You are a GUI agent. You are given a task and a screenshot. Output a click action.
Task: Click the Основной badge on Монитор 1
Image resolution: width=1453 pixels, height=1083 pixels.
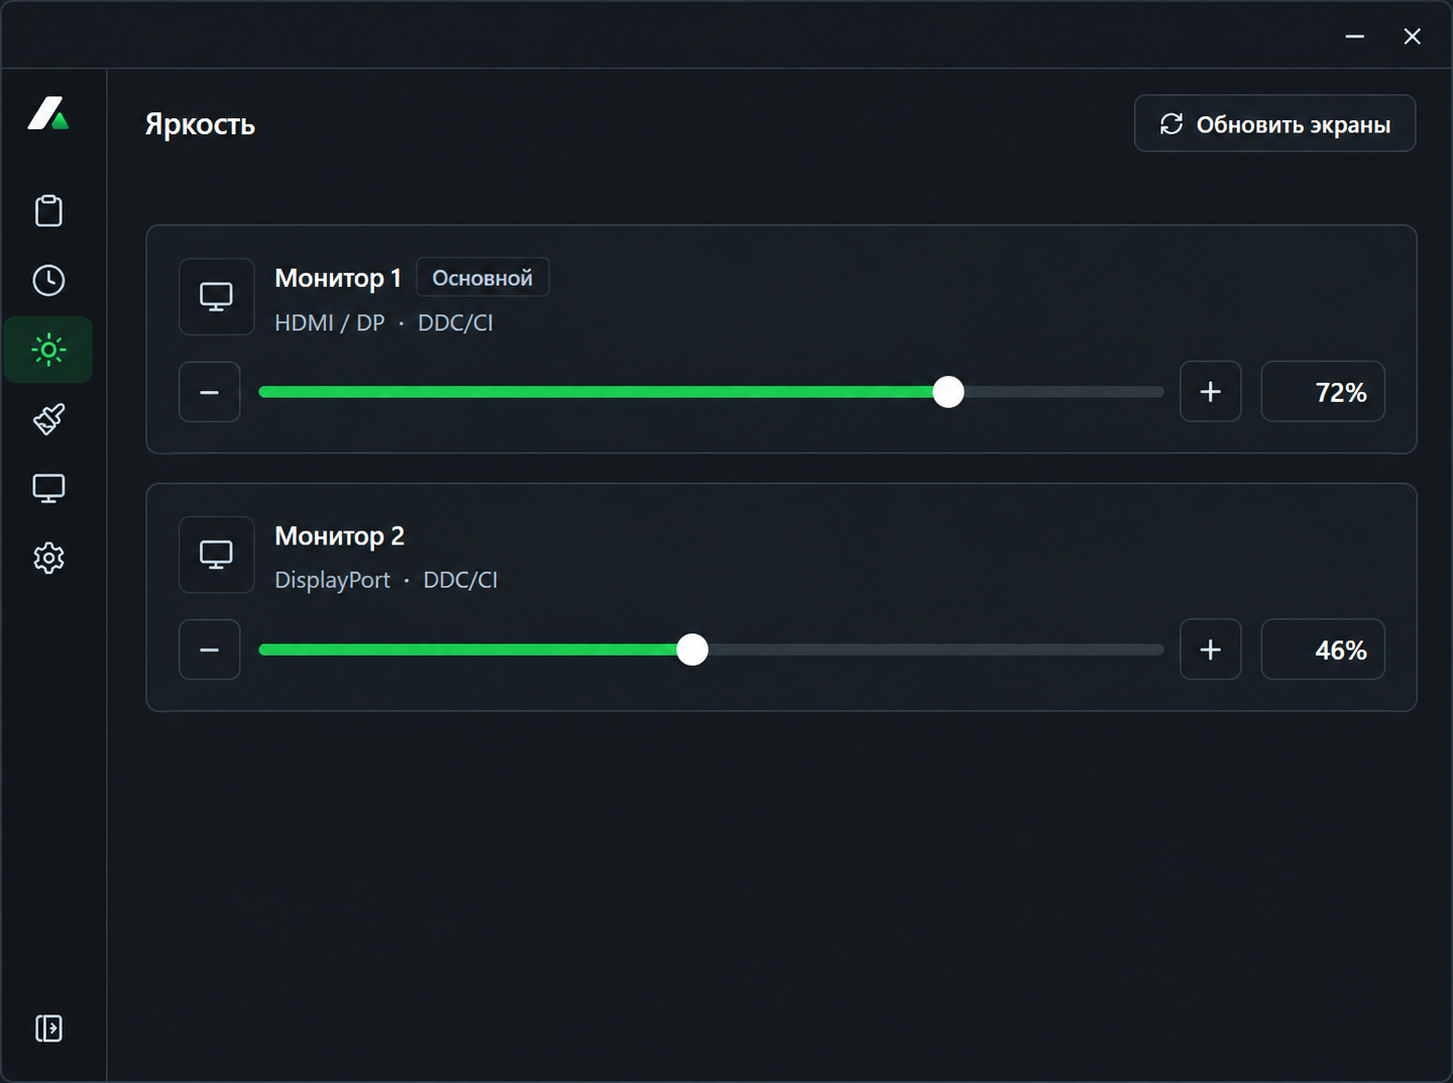coord(482,278)
